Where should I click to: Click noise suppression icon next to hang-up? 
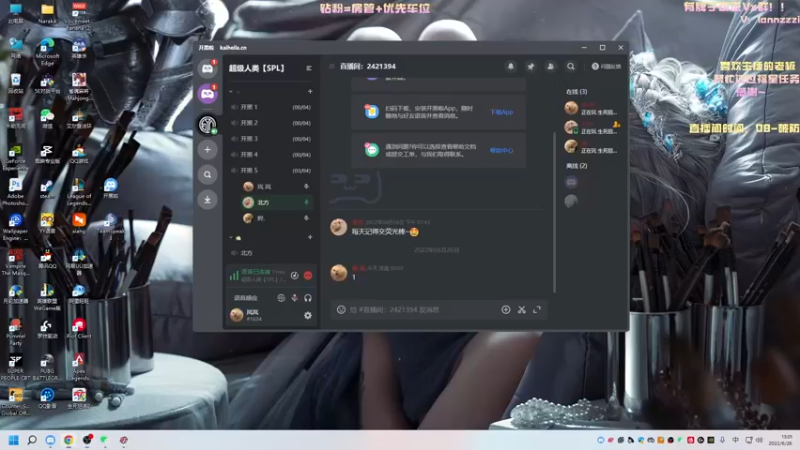294,276
